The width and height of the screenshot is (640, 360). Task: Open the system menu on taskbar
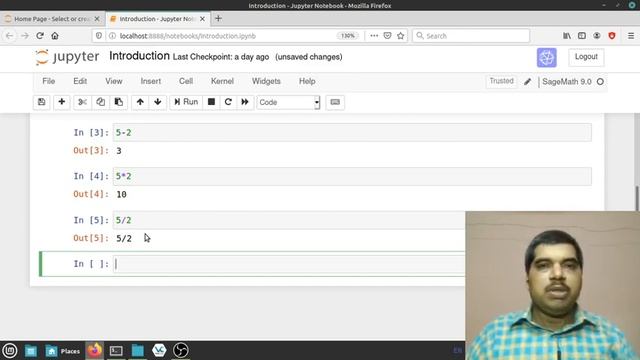[10, 350]
